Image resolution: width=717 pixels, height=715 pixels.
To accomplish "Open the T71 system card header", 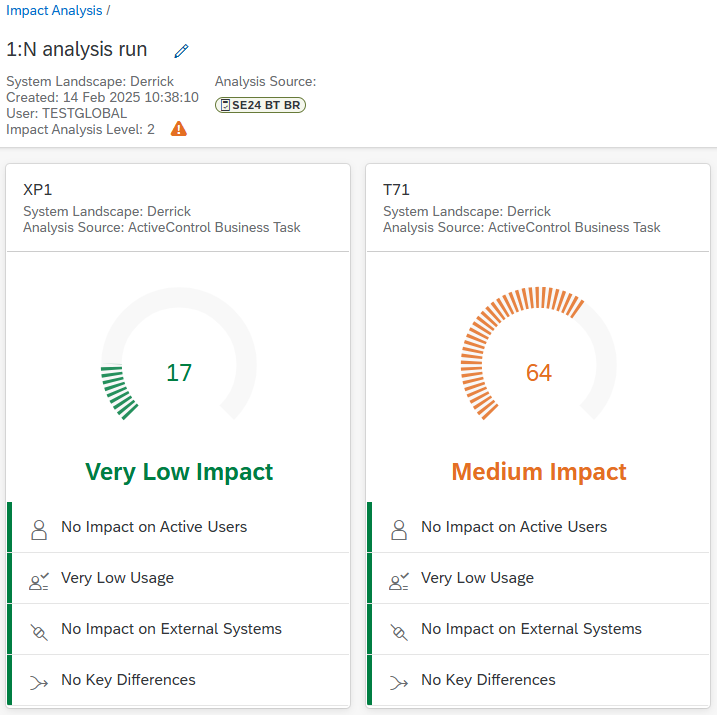I will pyautogui.click(x=538, y=208).
